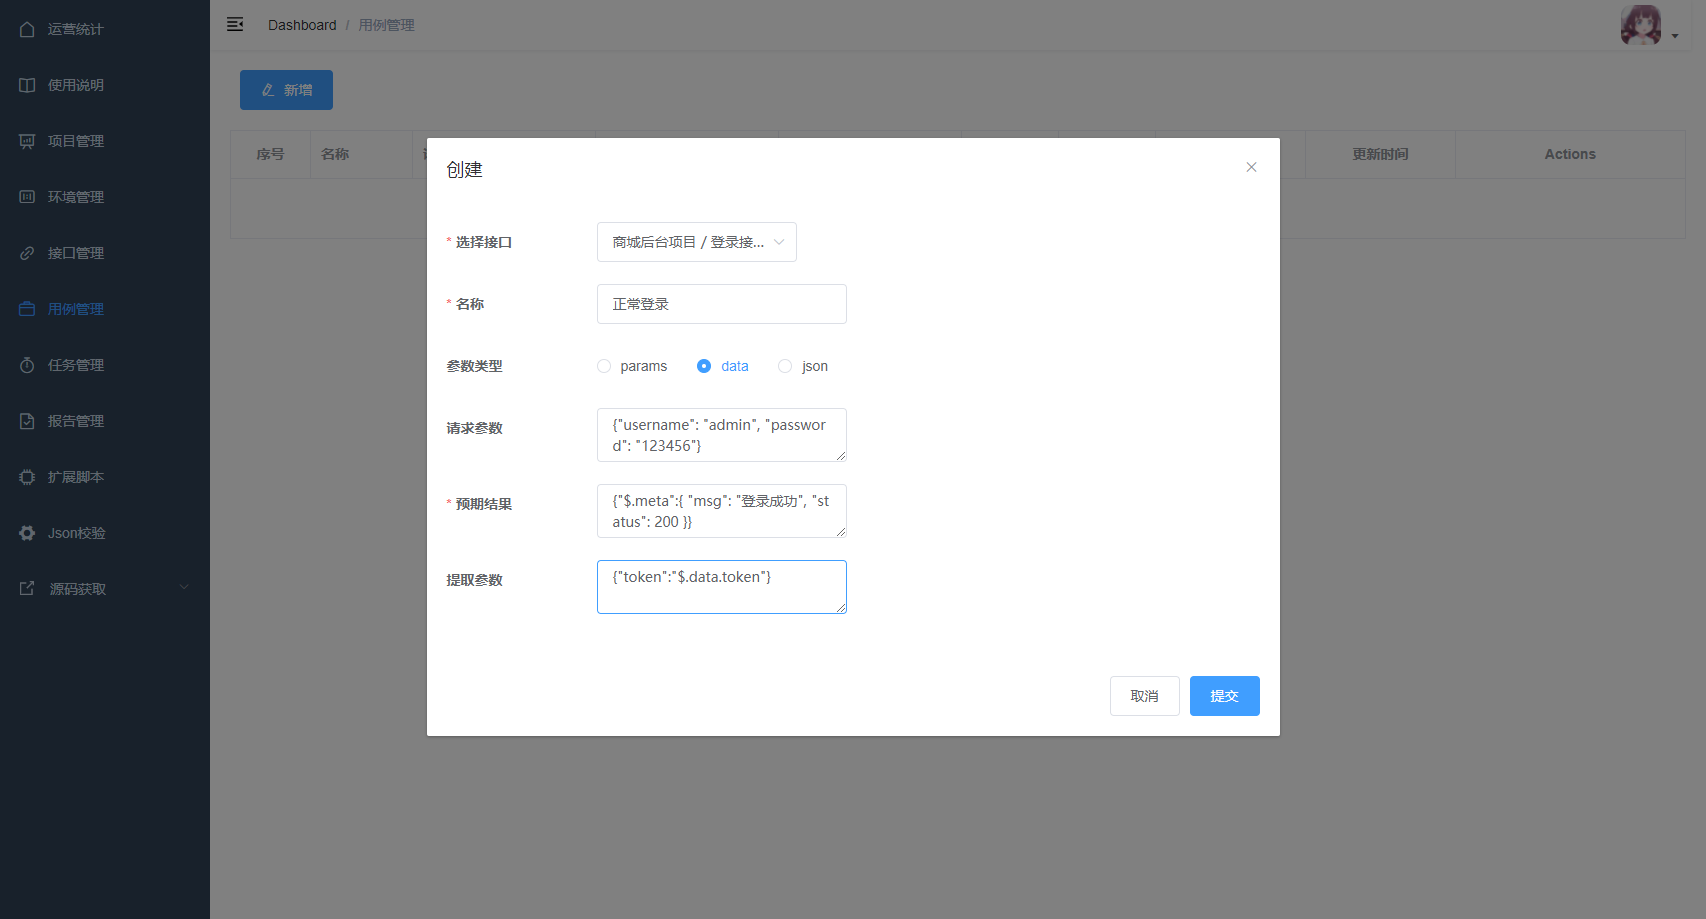Click the 序号 column header
This screenshot has width=1706, height=919.
tap(270, 154)
